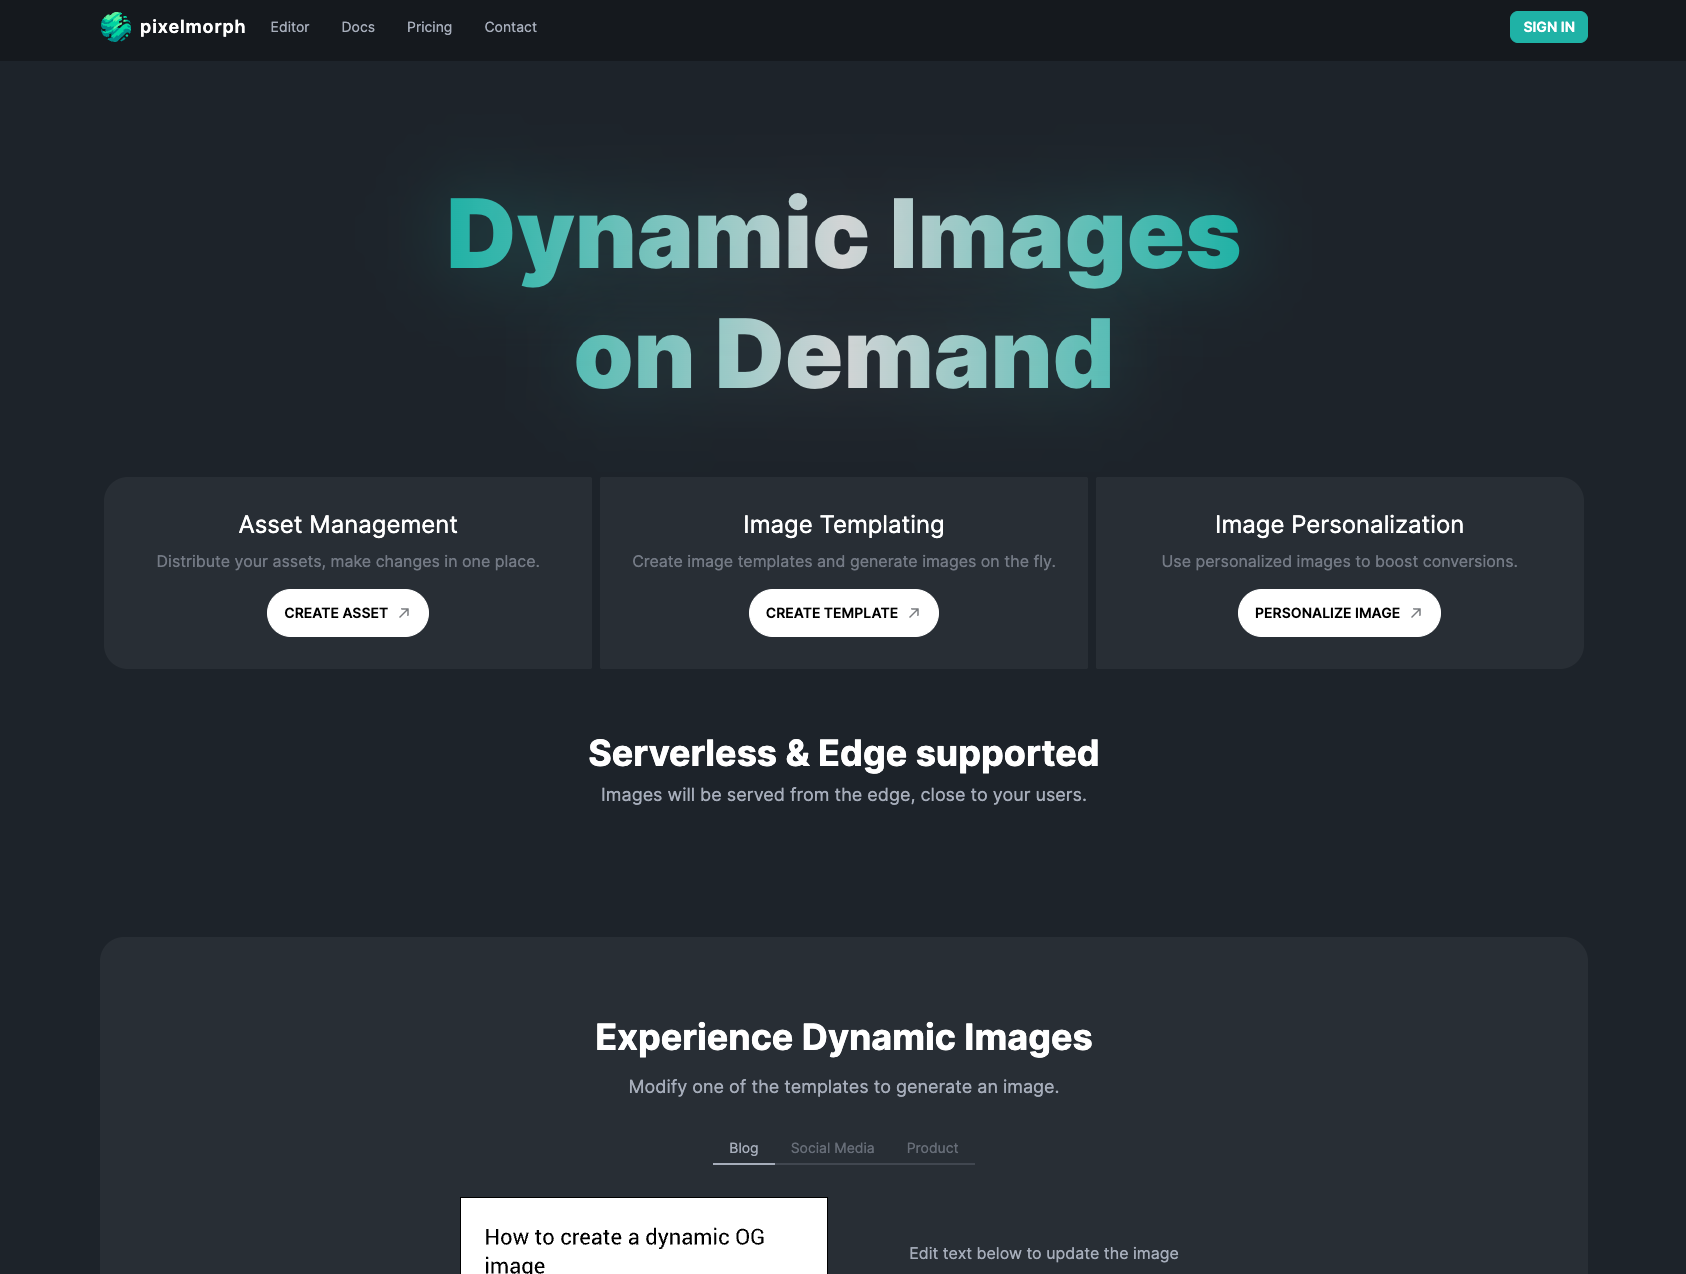Click the dynamic OG image preview
Screen dimensions: 1686x1274
point(644,1236)
